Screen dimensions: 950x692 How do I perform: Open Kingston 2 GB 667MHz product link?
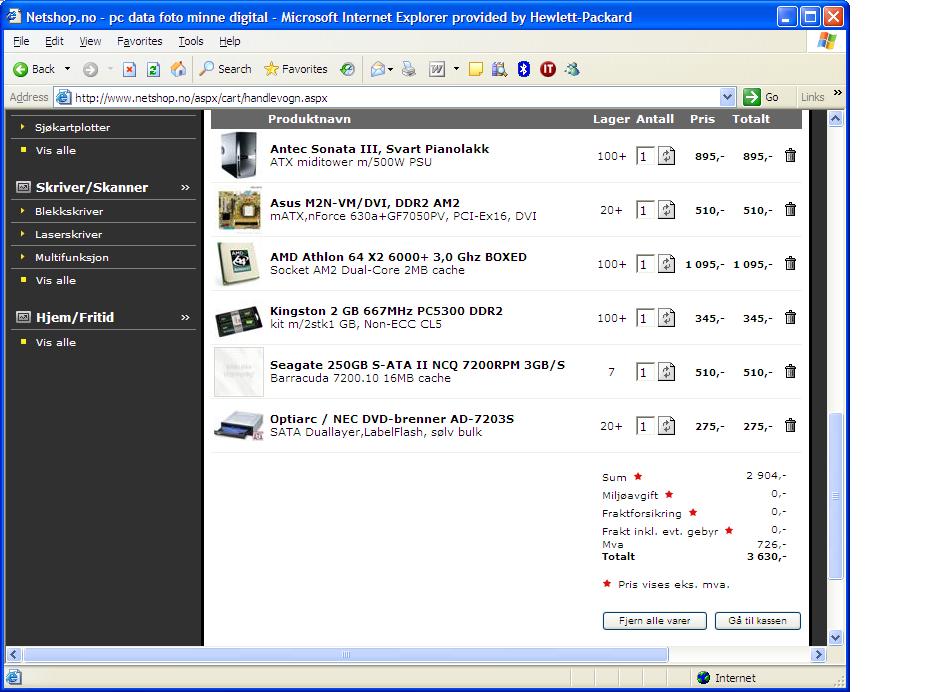pos(386,311)
